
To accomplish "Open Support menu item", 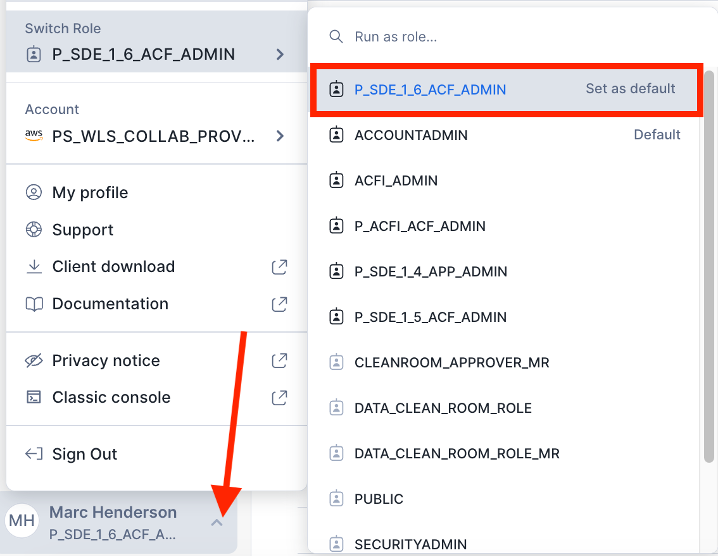I will click(156, 229).
